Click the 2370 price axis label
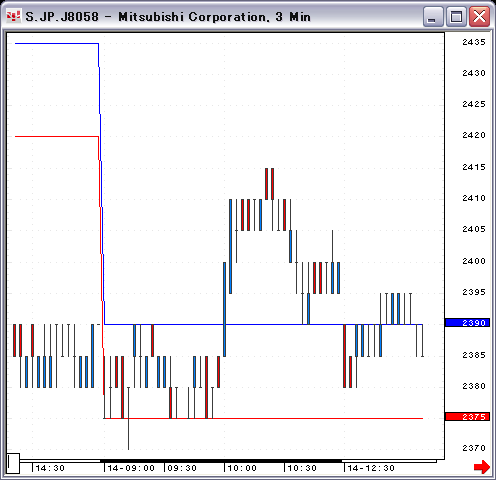The height and width of the screenshot is (480, 496). click(x=474, y=448)
